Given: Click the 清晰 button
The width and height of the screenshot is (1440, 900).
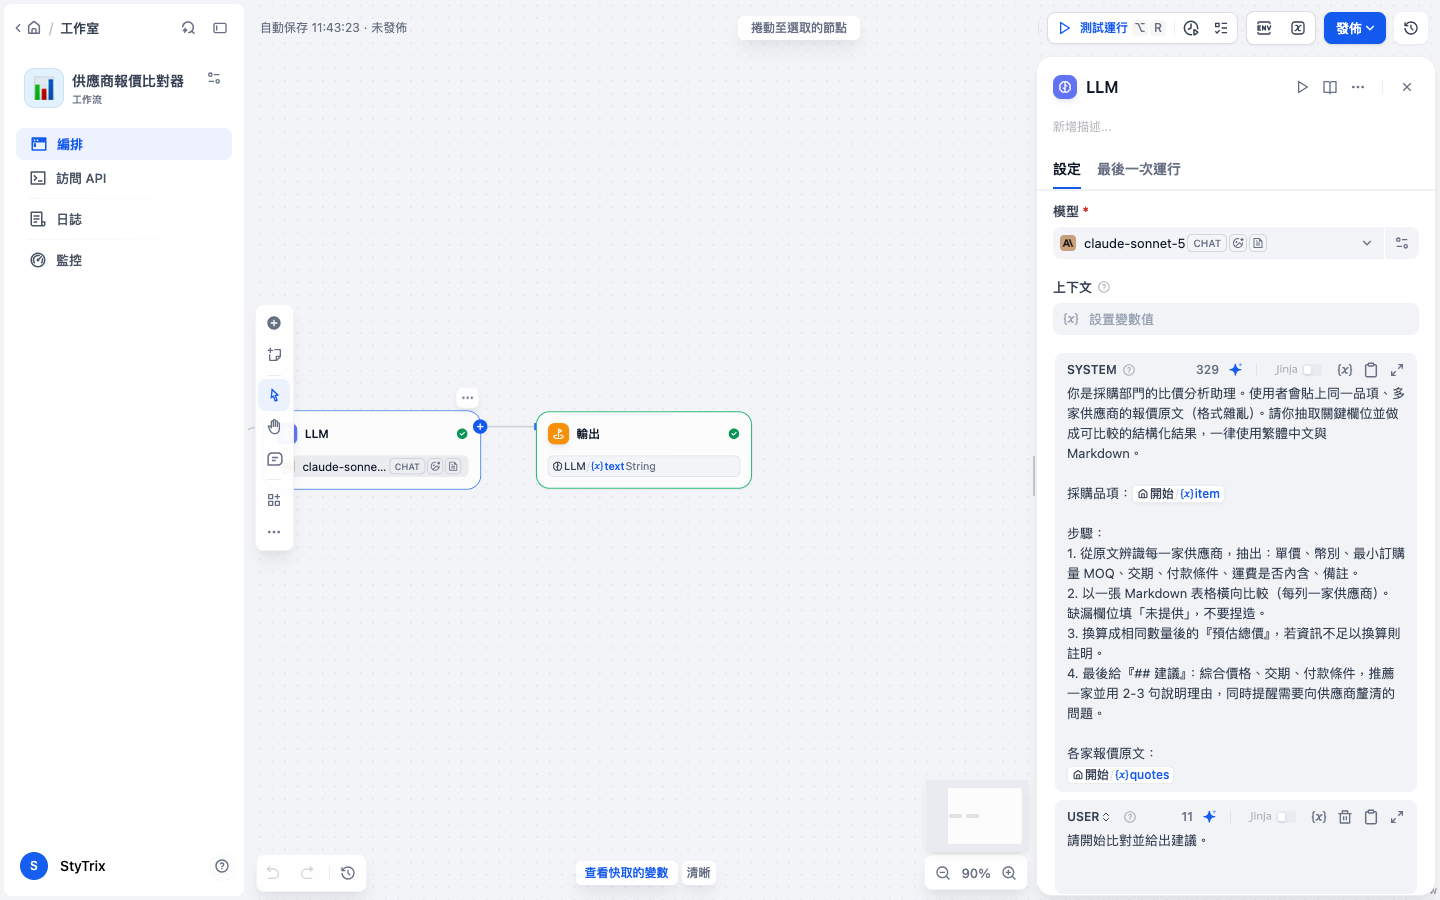Looking at the screenshot, I should (x=698, y=873).
